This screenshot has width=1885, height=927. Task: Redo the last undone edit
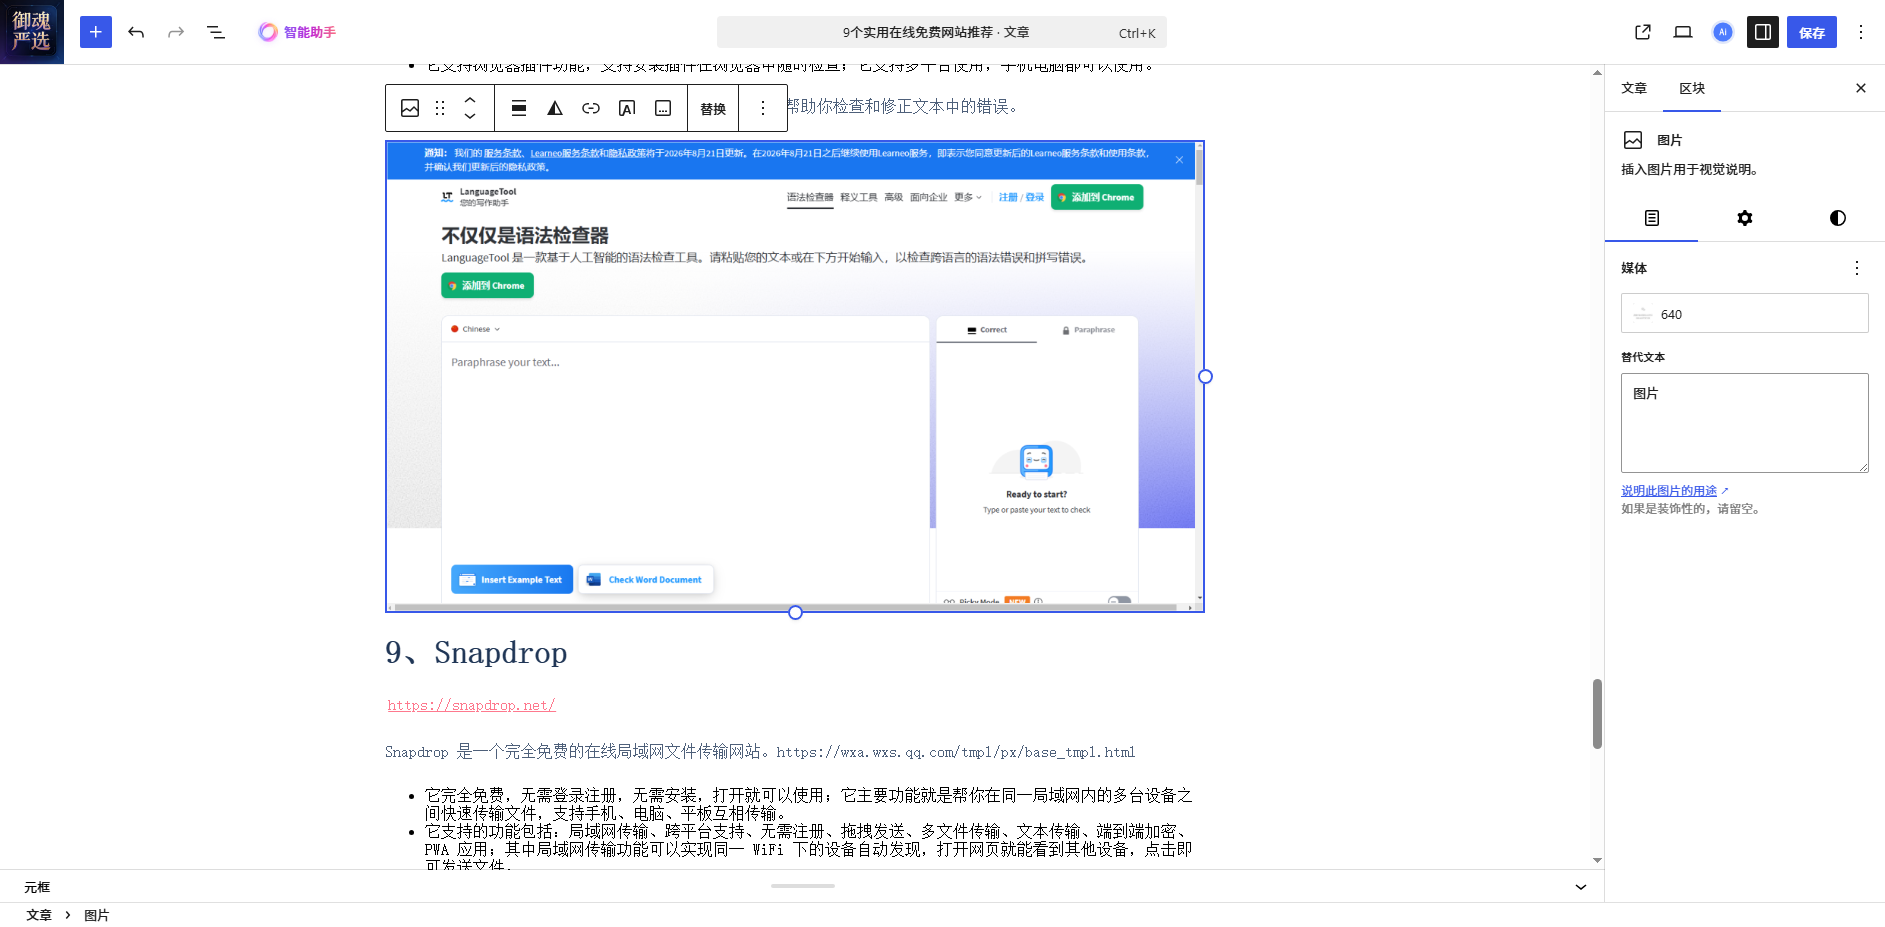[x=176, y=32]
